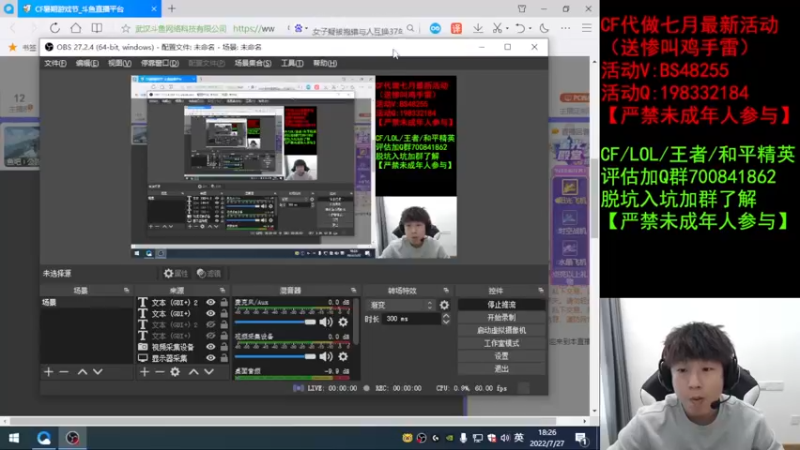Toggle visibility of 文本 (GDI+) 2 top row
The height and width of the screenshot is (450, 800).
(210, 303)
